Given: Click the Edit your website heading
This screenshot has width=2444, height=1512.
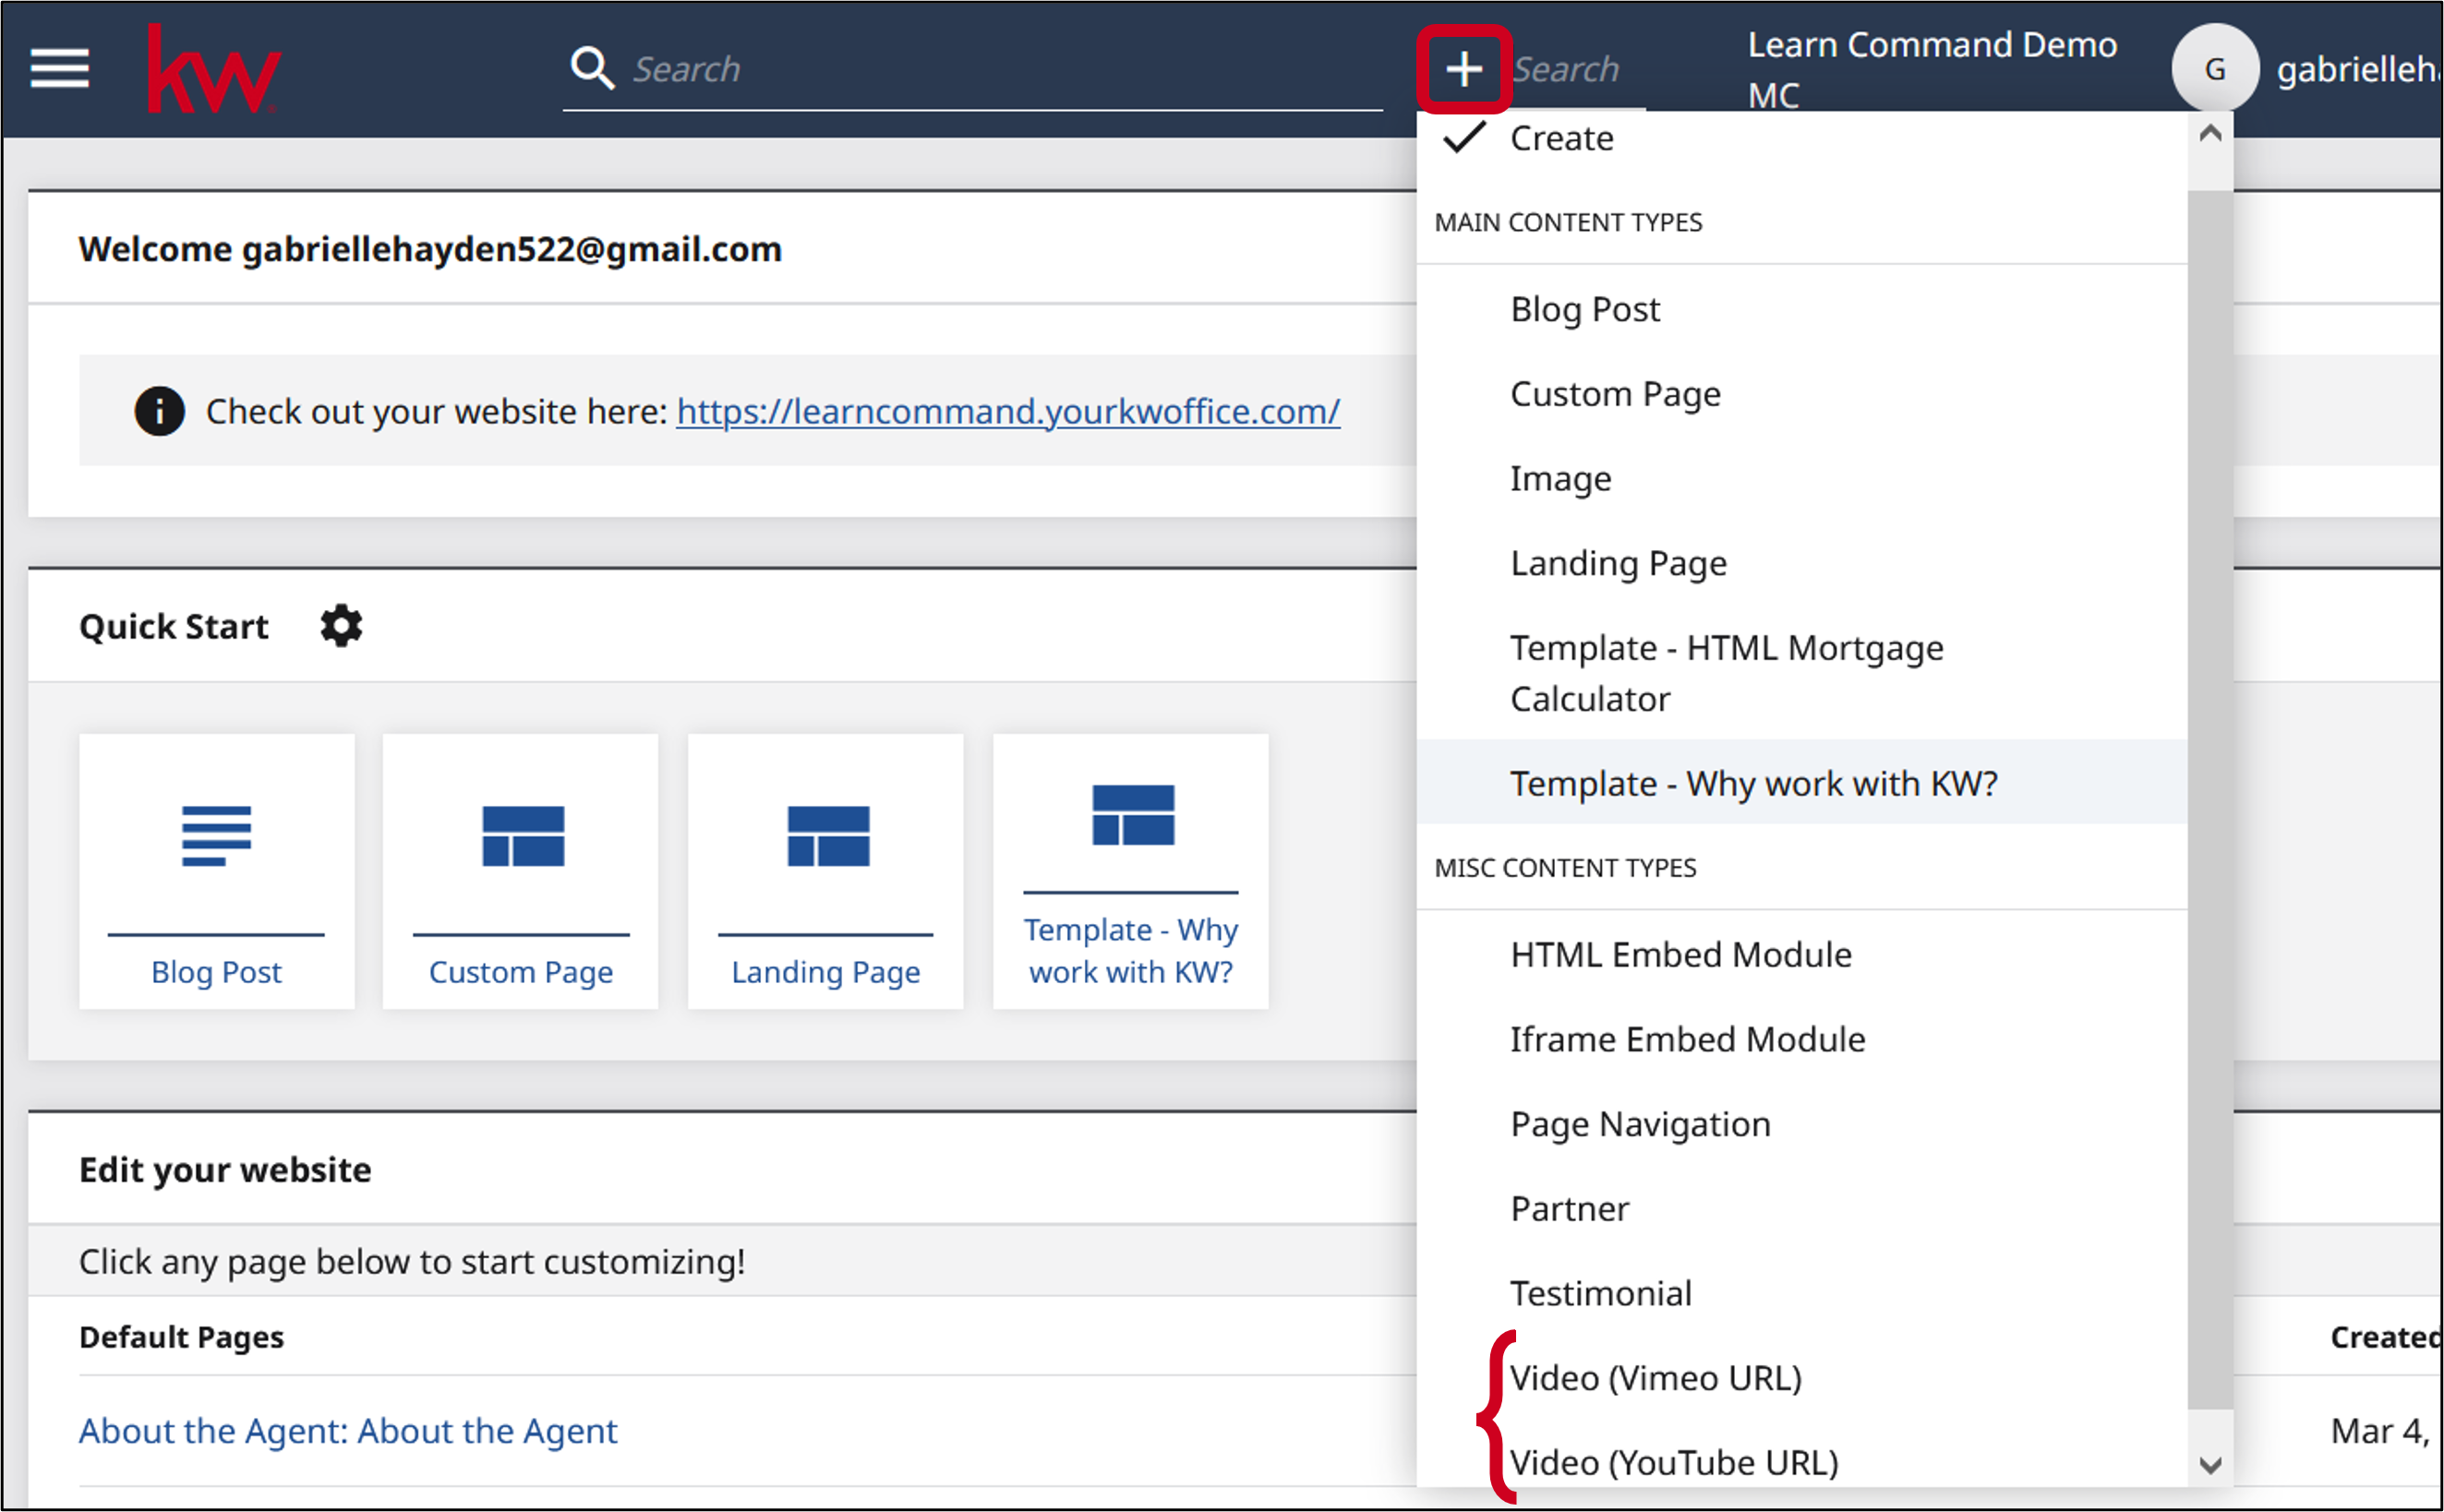Looking at the screenshot, I should [225, 1169].
